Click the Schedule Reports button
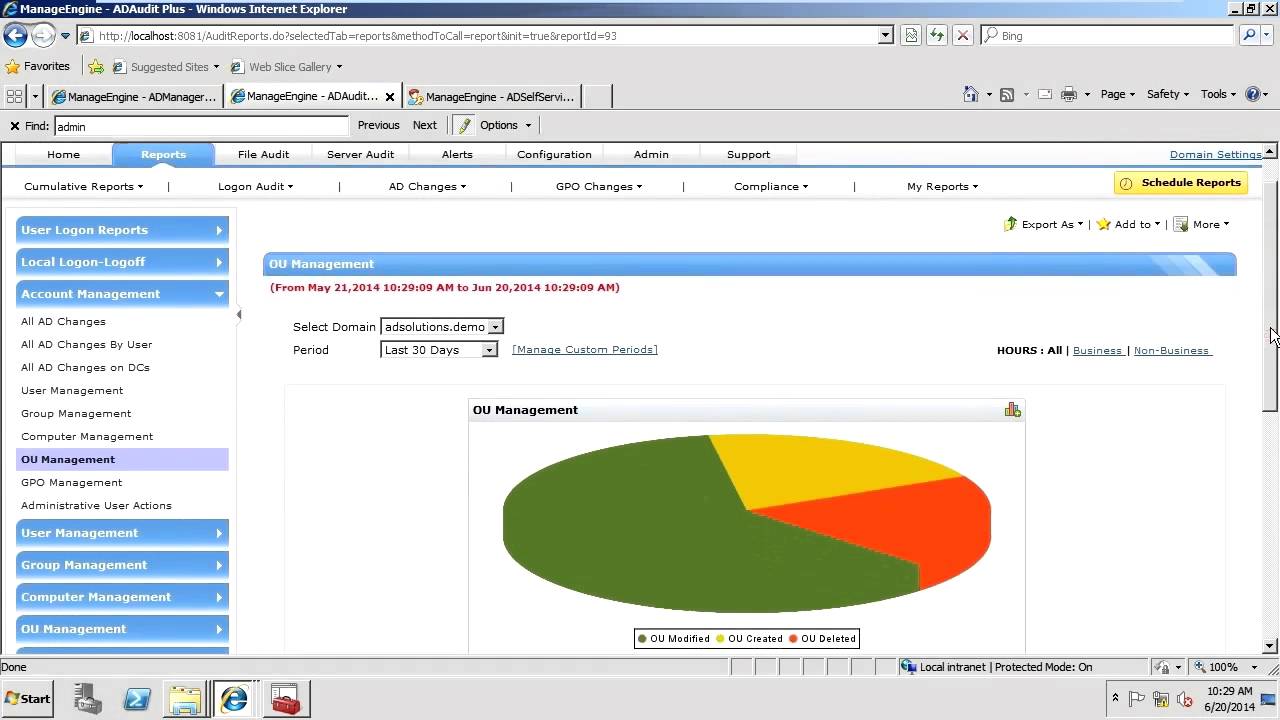 click(1180, 183)
